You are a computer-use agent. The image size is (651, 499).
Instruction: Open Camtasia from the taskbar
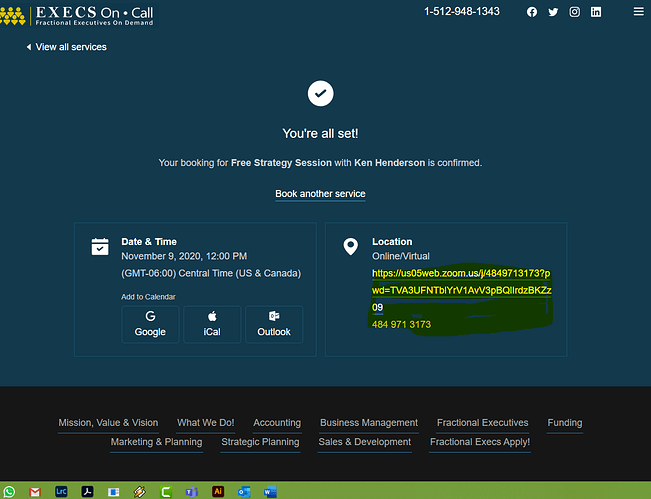[x=166, y=492]
